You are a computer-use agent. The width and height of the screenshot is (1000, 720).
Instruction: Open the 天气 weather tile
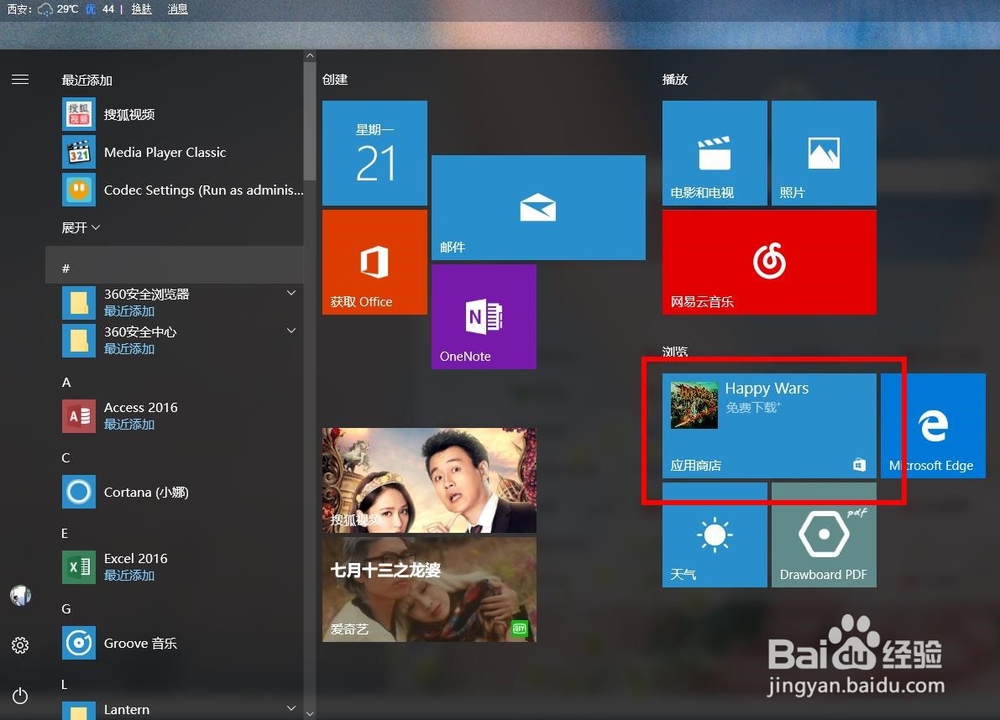click(x=714, y=535)
